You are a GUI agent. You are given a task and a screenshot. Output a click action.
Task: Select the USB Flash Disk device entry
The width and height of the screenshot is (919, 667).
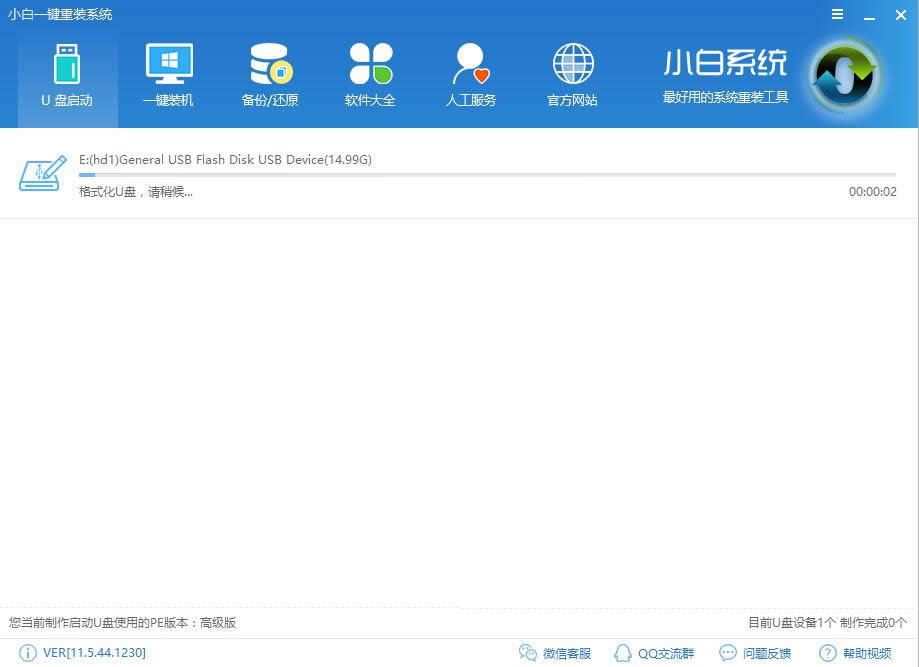[x=225, y=159]
